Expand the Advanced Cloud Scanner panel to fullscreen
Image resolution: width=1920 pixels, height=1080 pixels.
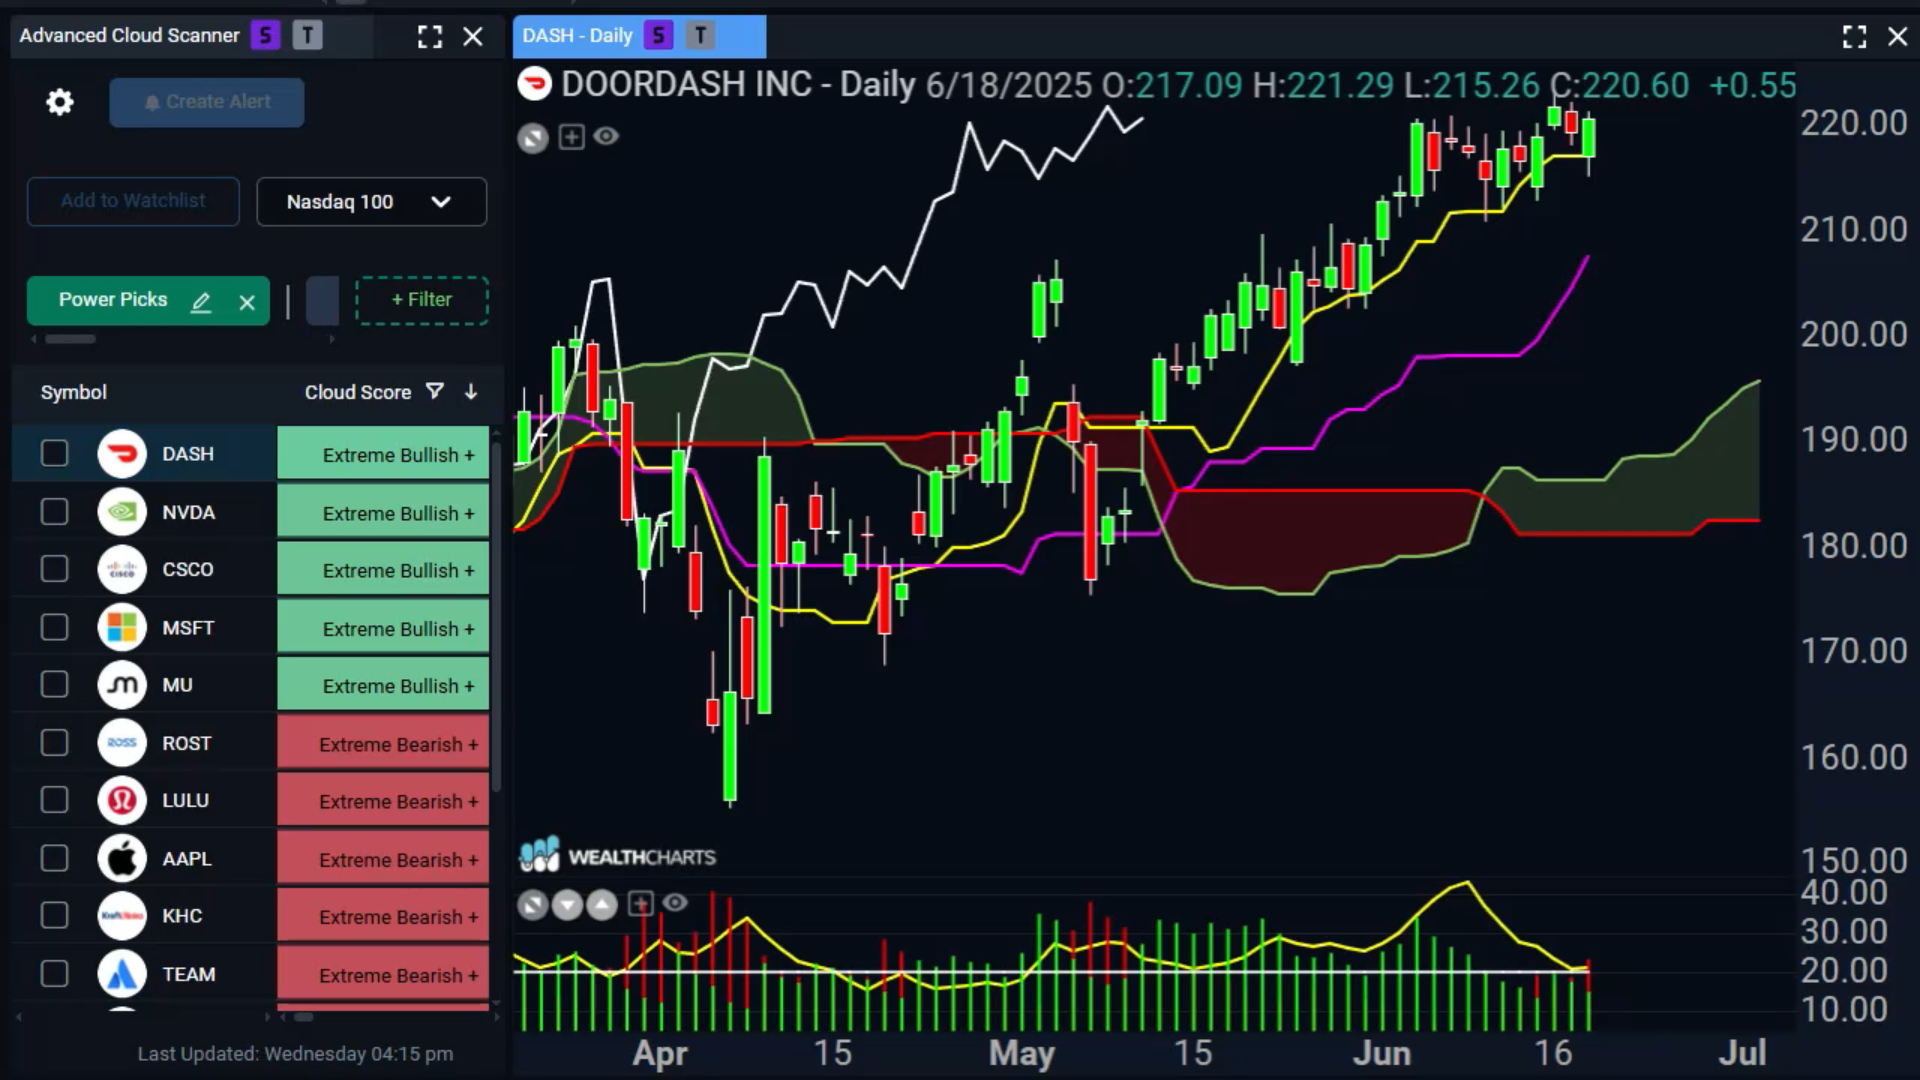tap(430, 37)
